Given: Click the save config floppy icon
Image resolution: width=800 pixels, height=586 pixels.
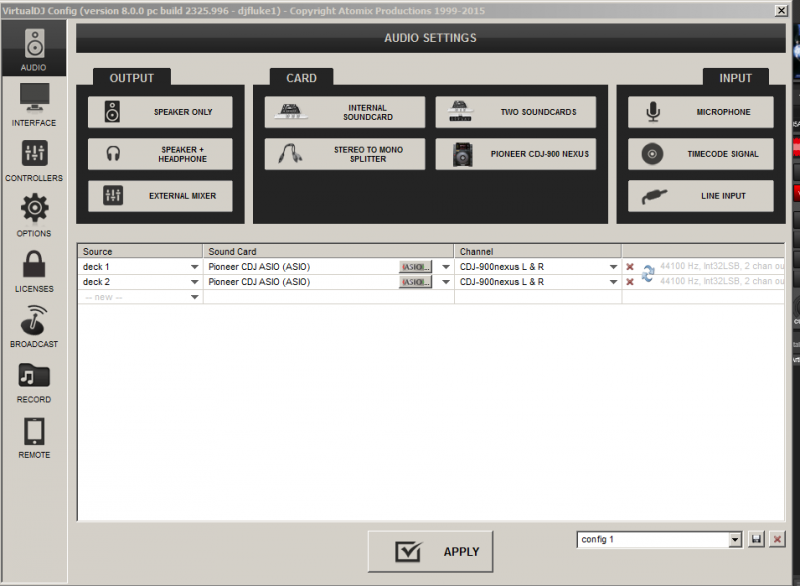Looking at the screenshot, I should click(757, 539).
